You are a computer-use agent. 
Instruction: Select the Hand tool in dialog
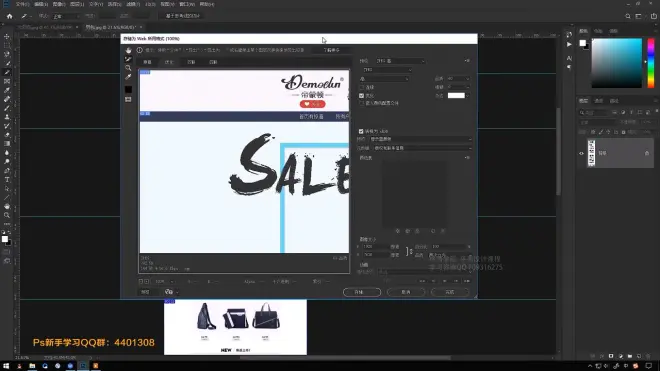click(128, 50)
